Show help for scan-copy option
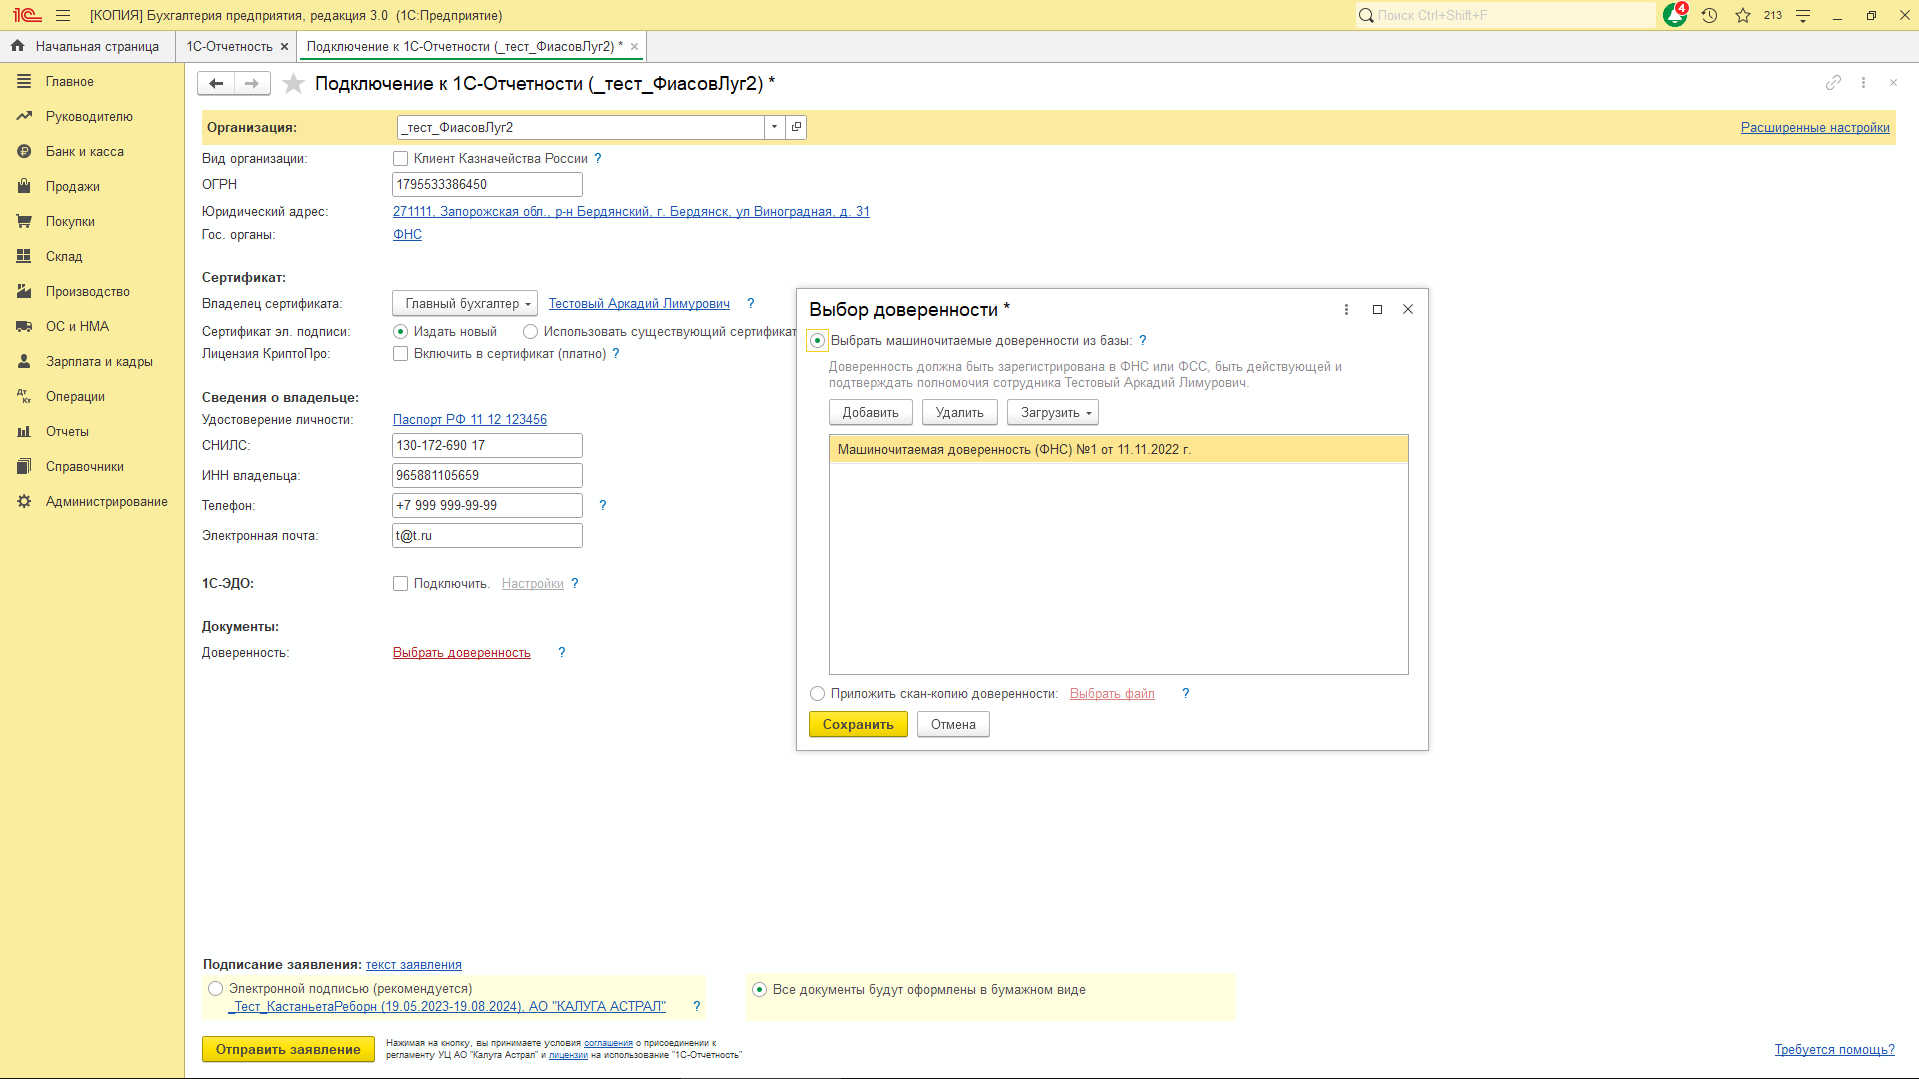 coord(1186,693)
